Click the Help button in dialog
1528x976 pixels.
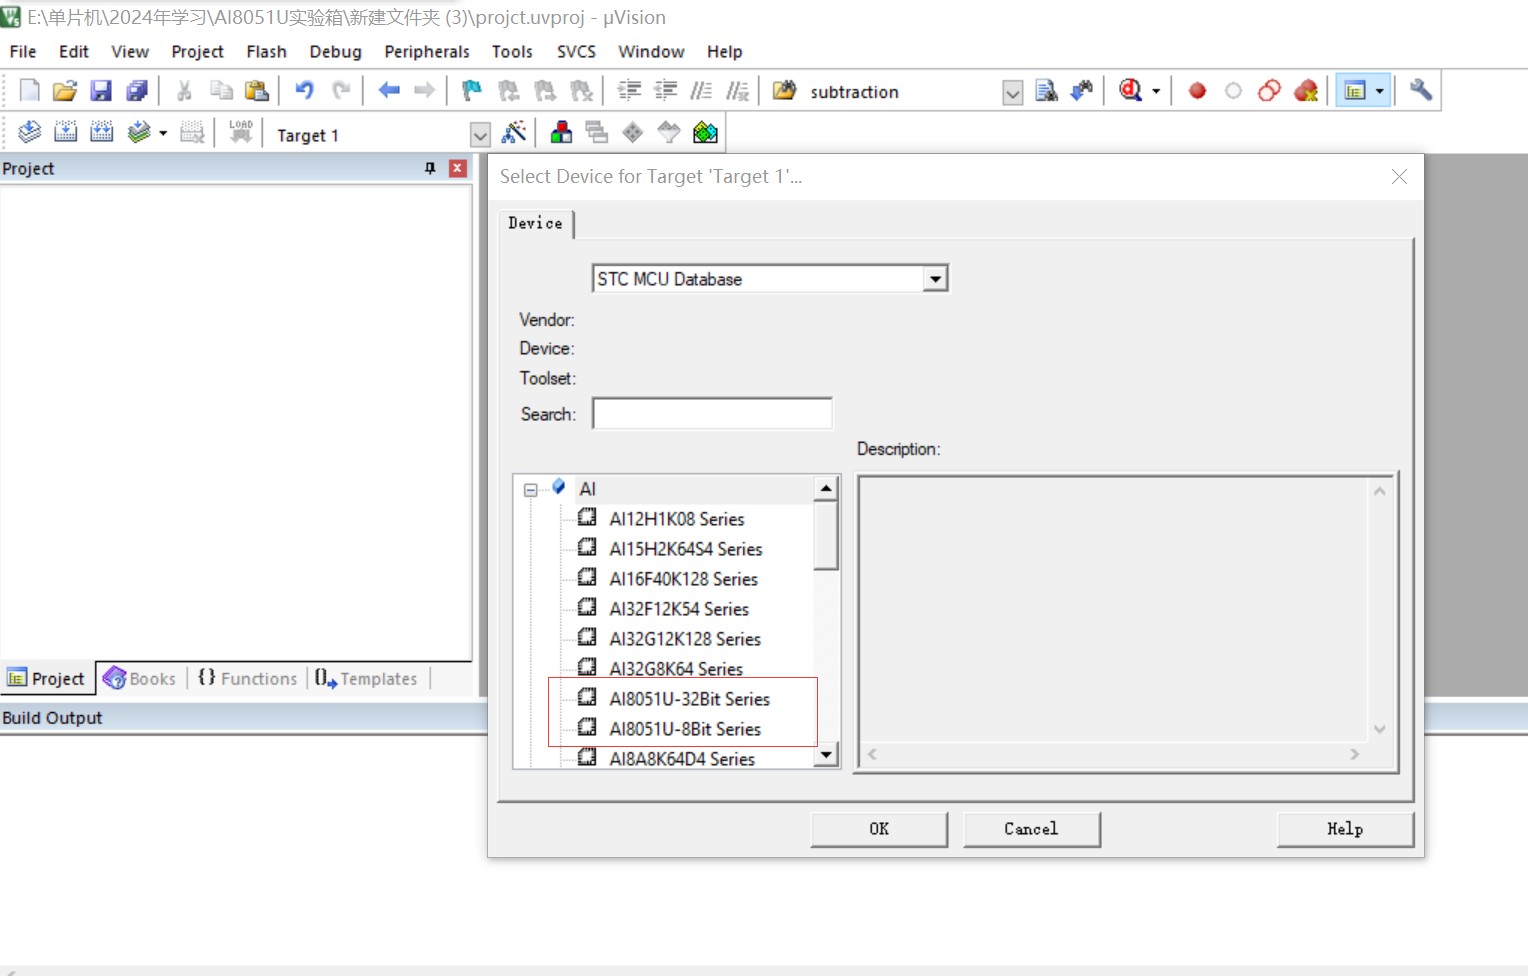(1345, 829)
